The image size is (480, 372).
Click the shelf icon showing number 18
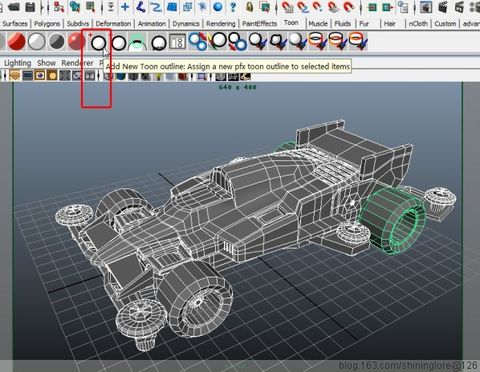click(x=178, y=42)
